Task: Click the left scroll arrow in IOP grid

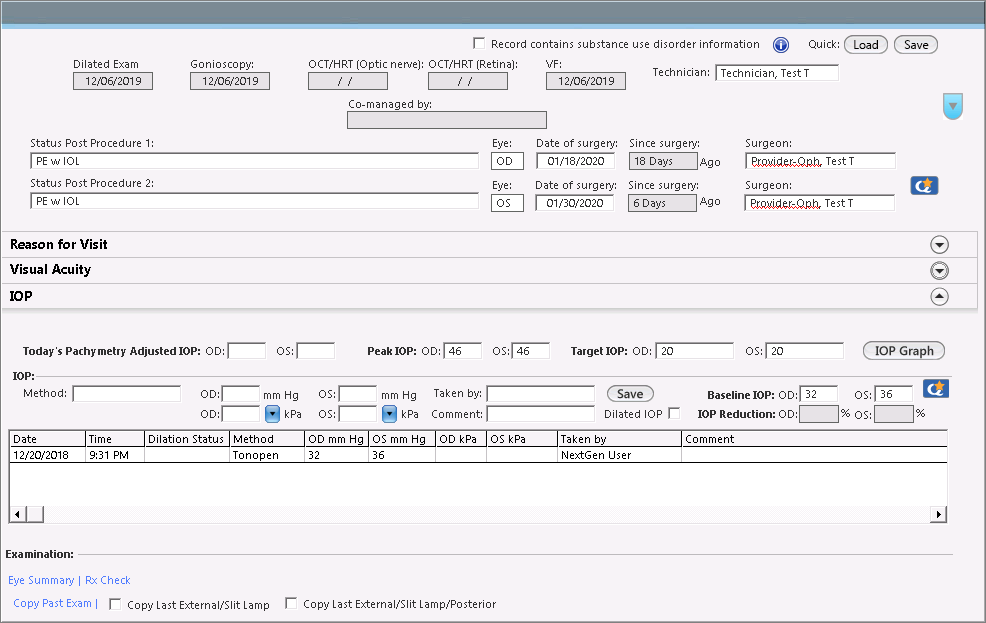Action: coord(17,514)
